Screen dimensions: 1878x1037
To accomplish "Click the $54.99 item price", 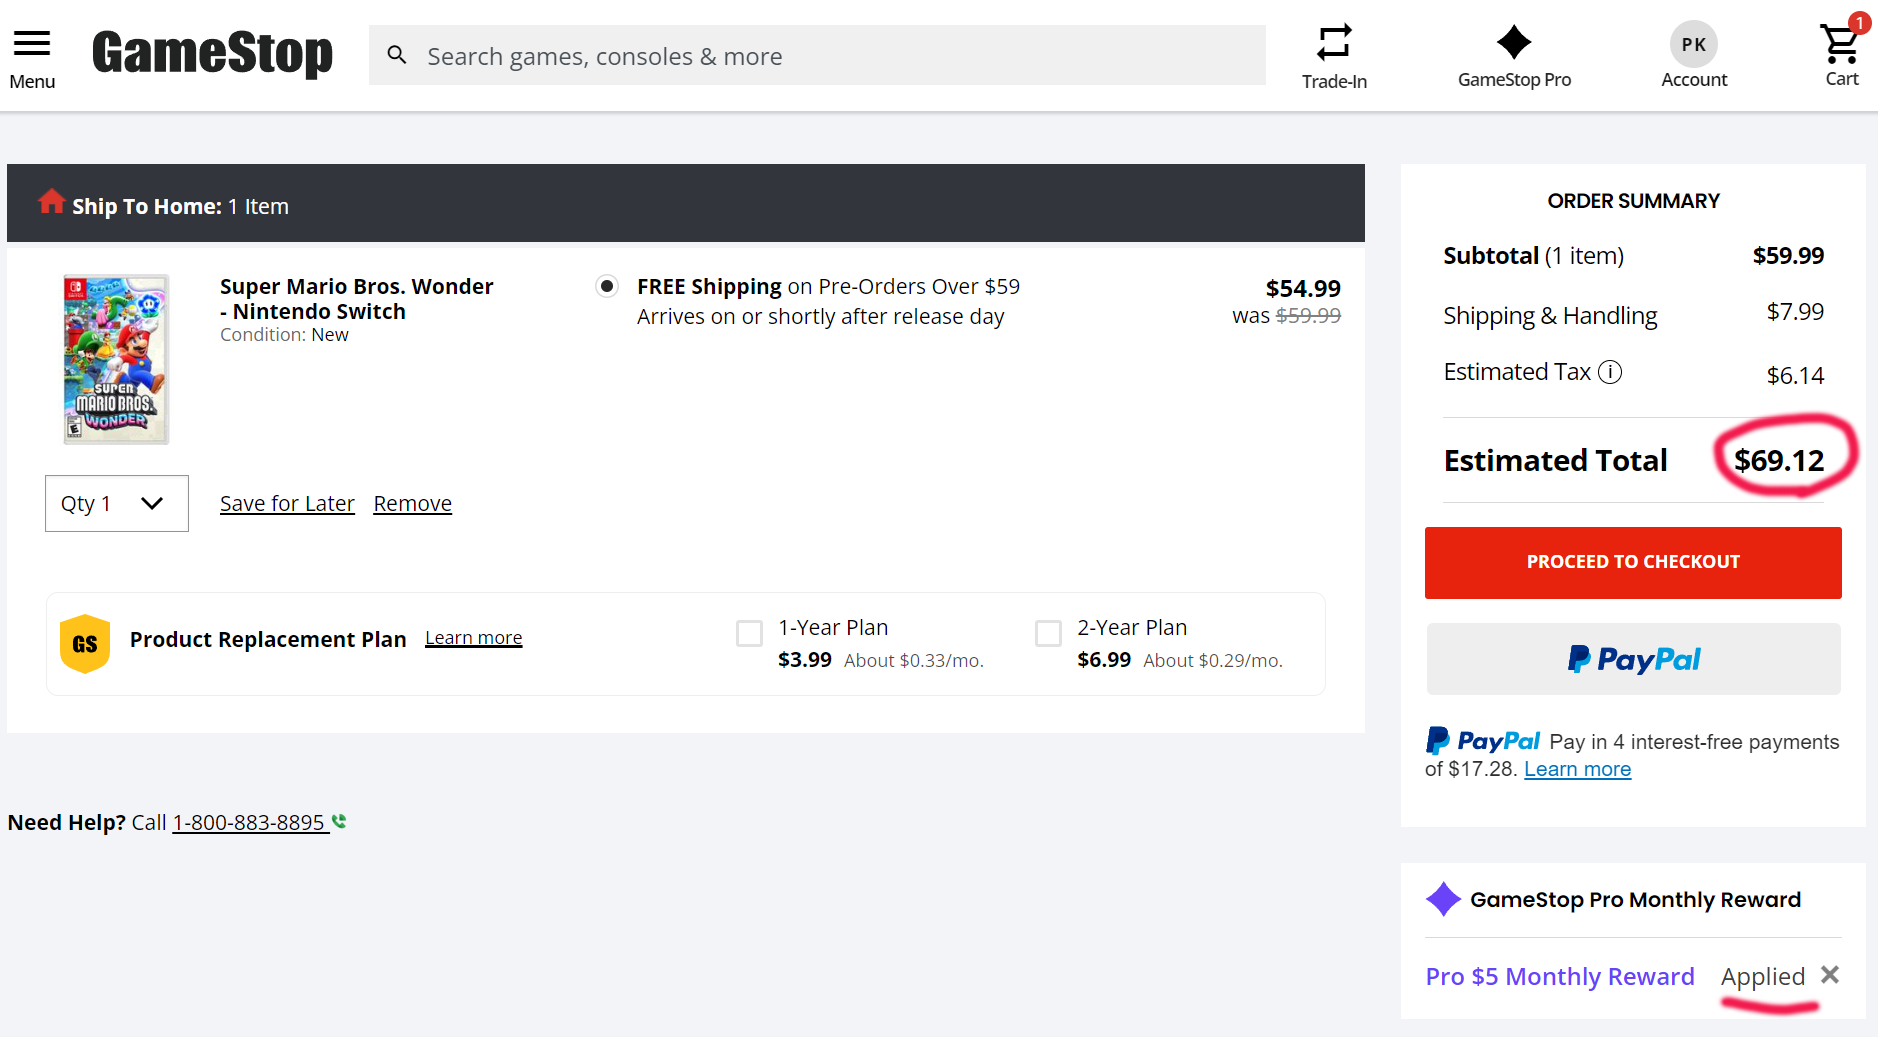I will (x=1303, y=288).
